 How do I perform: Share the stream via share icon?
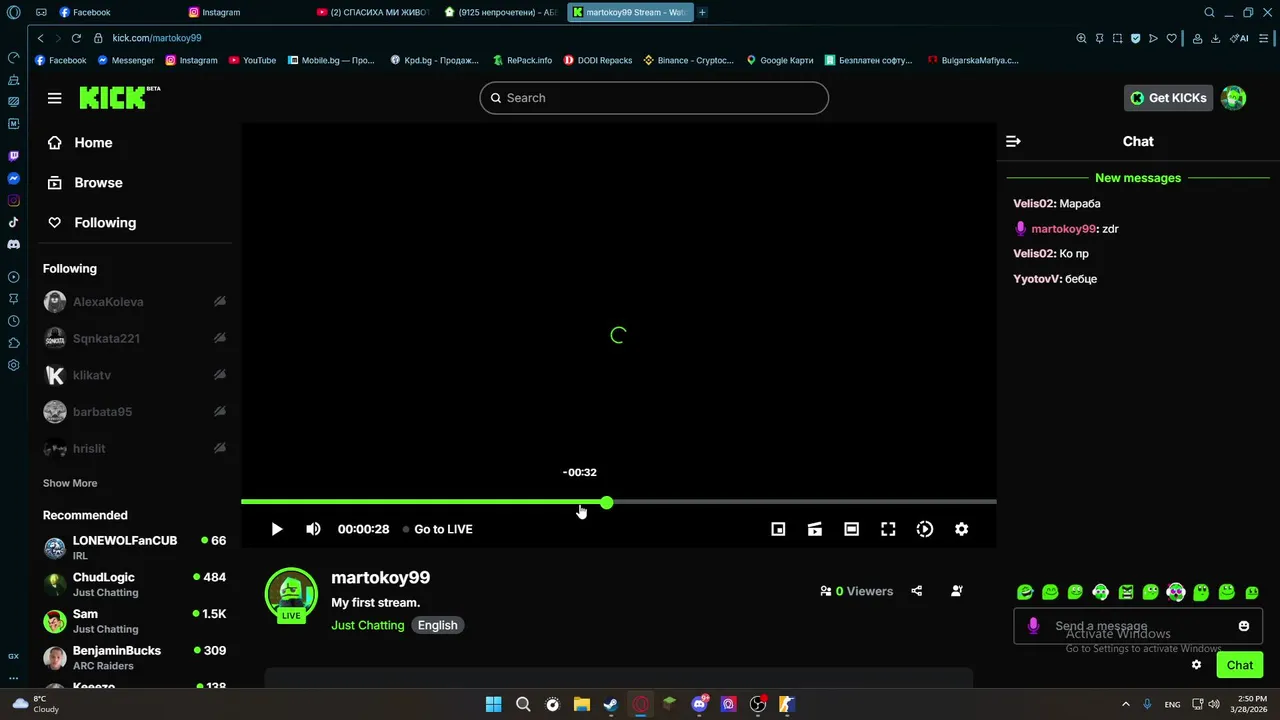pos(917,591)
